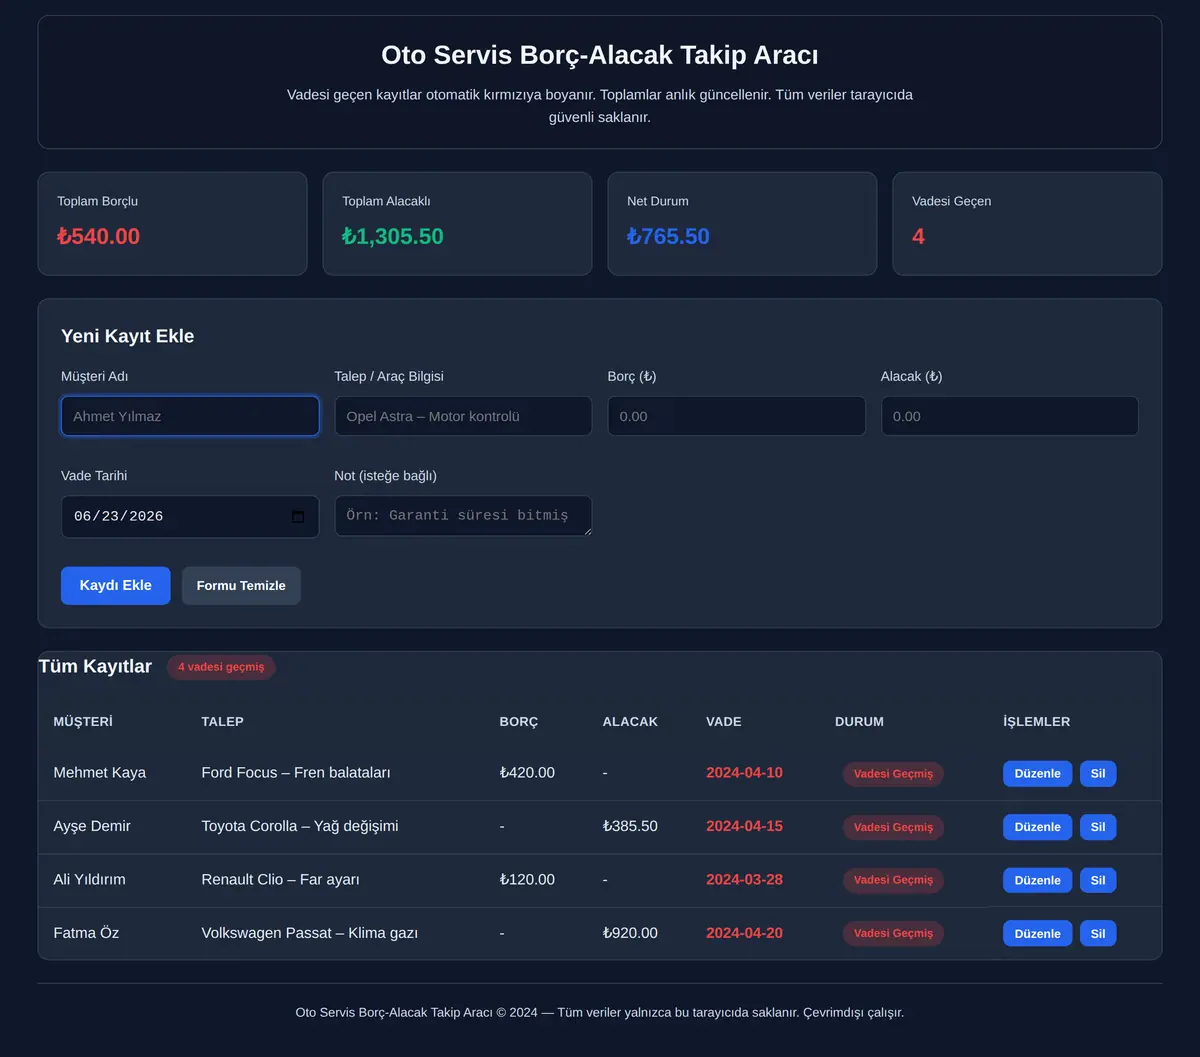Click 'Volkswagen Passat – Klima gazı' cell
Viewport: 1200px width, 1057px height.
pos(310,933)
